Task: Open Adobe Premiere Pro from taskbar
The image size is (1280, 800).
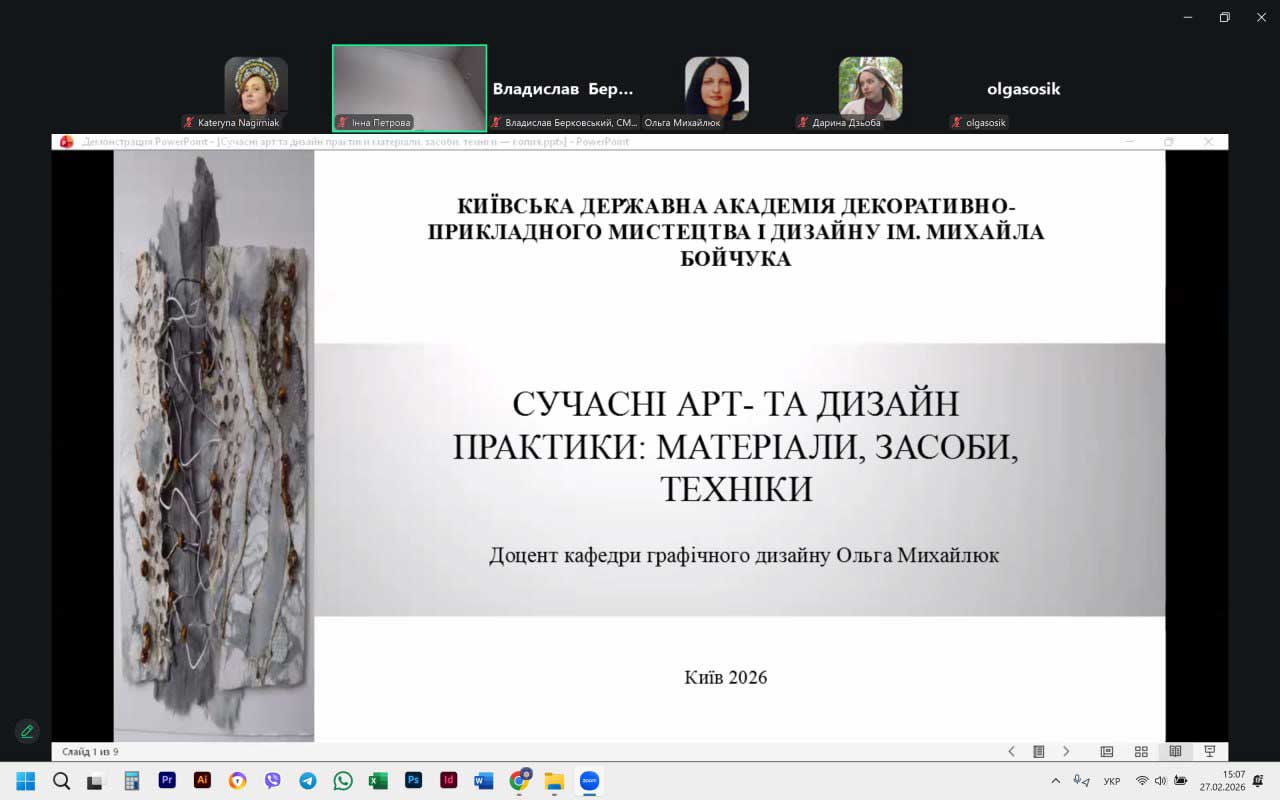Action: [167, 781]
